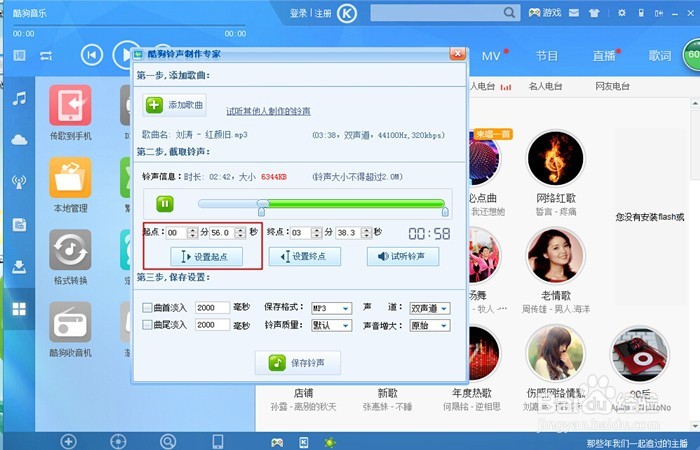Enable the 曲首淡入 fade-in checkbox
The image size is (700, 450).
147,308
